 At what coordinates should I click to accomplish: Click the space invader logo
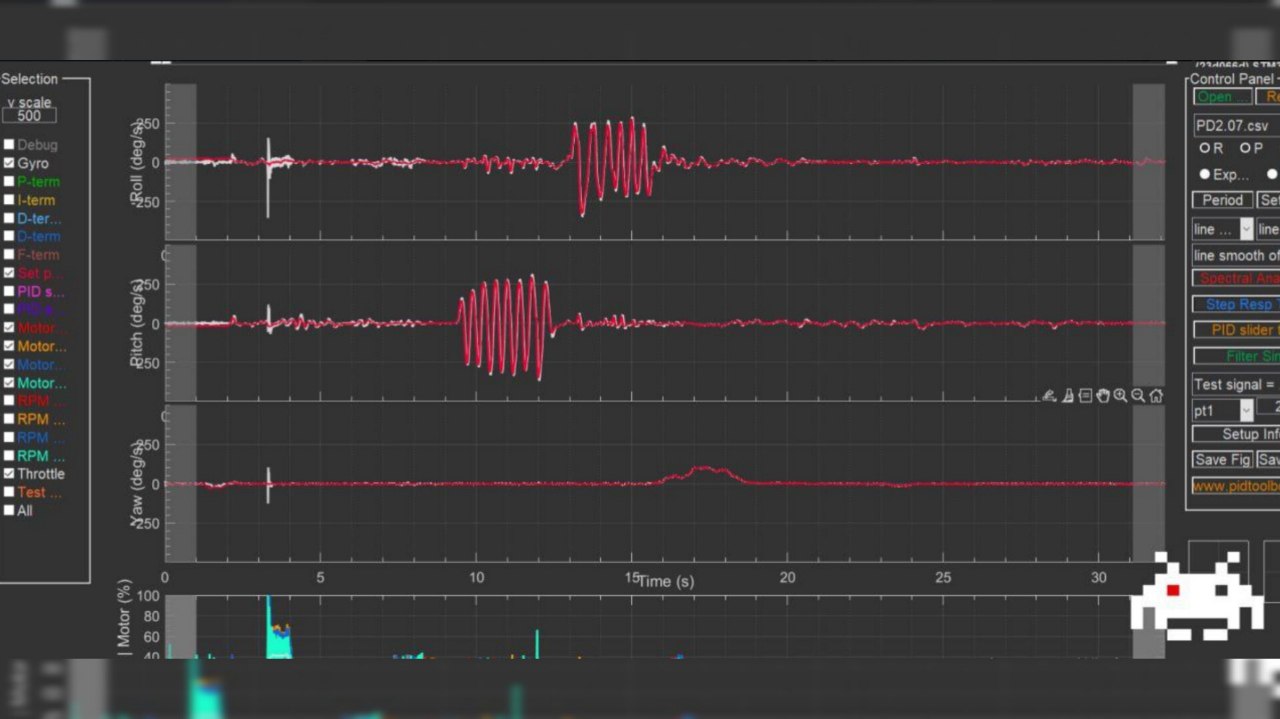point(1196,596)
